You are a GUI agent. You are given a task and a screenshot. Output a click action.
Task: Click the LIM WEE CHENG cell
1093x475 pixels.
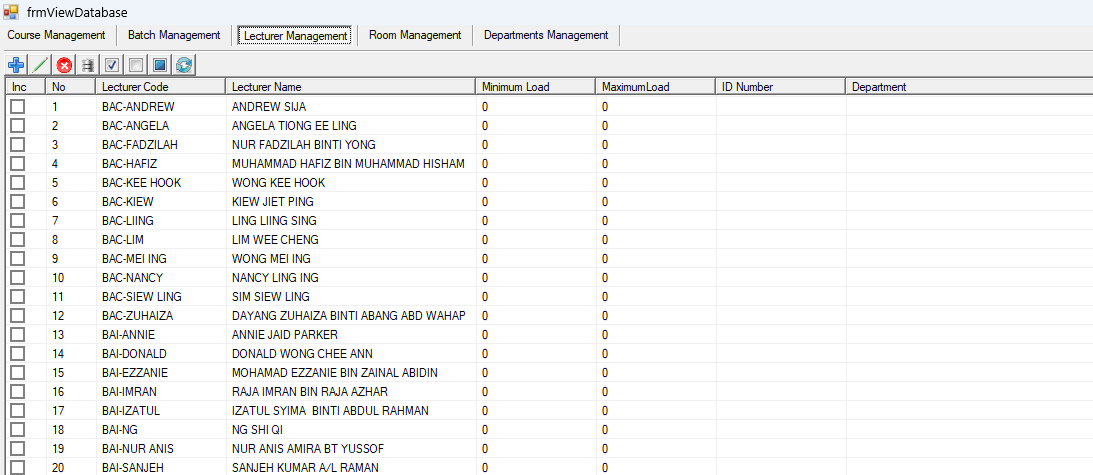coord(351,239)
